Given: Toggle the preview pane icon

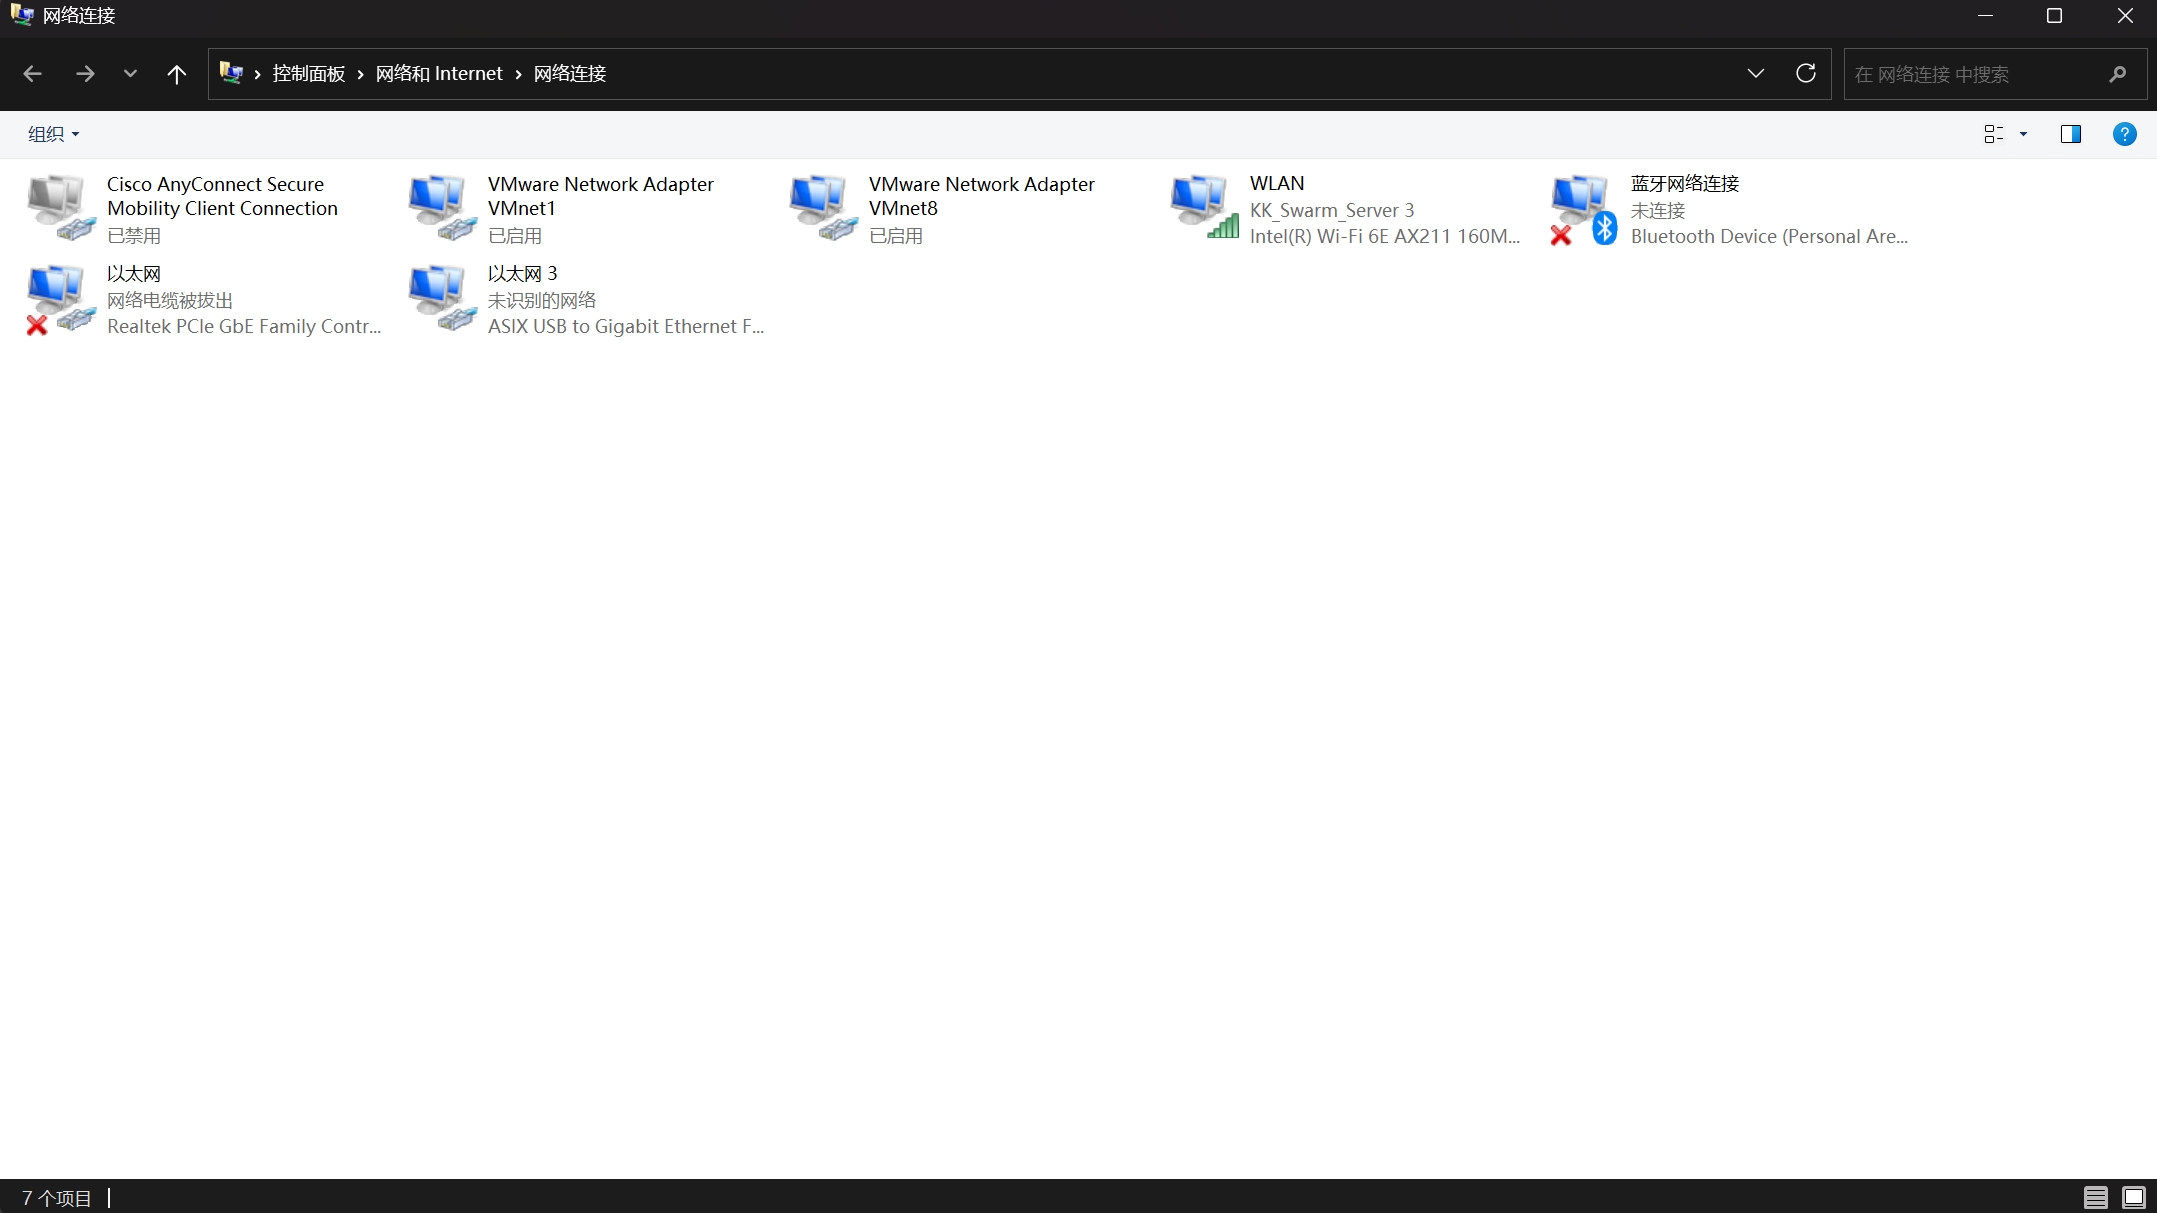Looking at the screenshot, I should [x=2071, y=134].
